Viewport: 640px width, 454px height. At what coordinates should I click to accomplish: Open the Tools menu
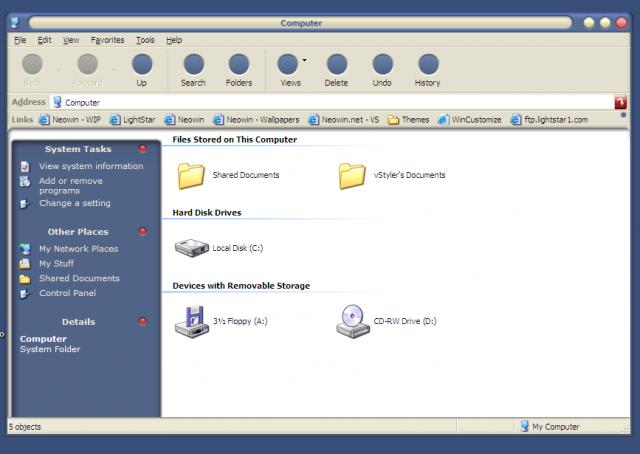(x=145, y=40)
